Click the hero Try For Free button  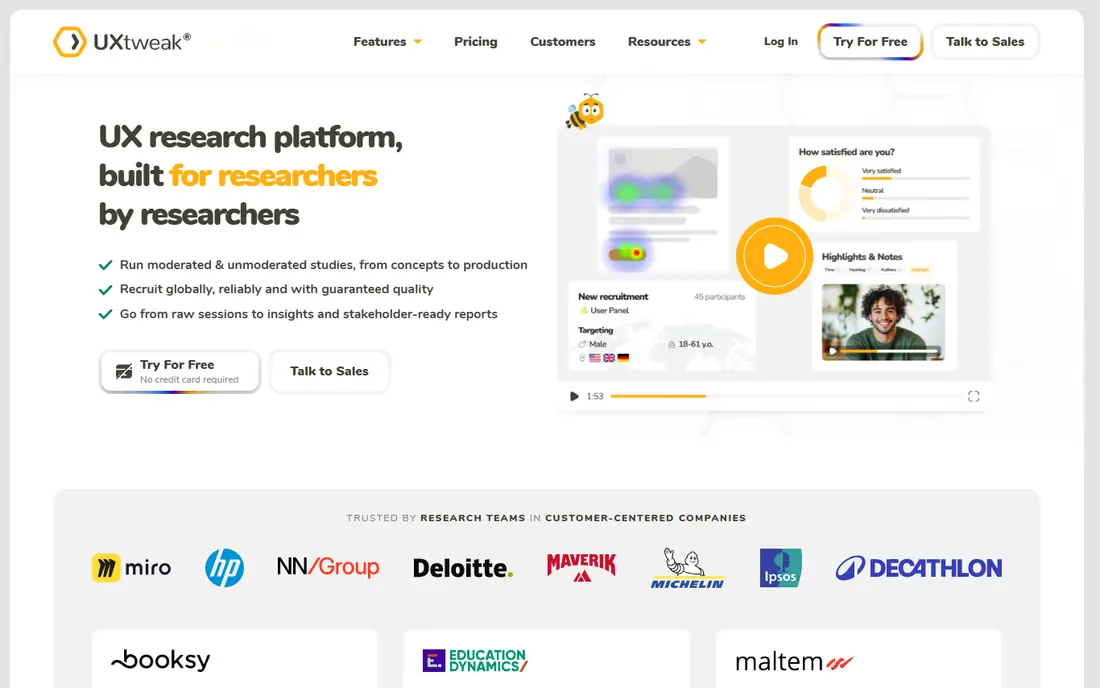180,371
